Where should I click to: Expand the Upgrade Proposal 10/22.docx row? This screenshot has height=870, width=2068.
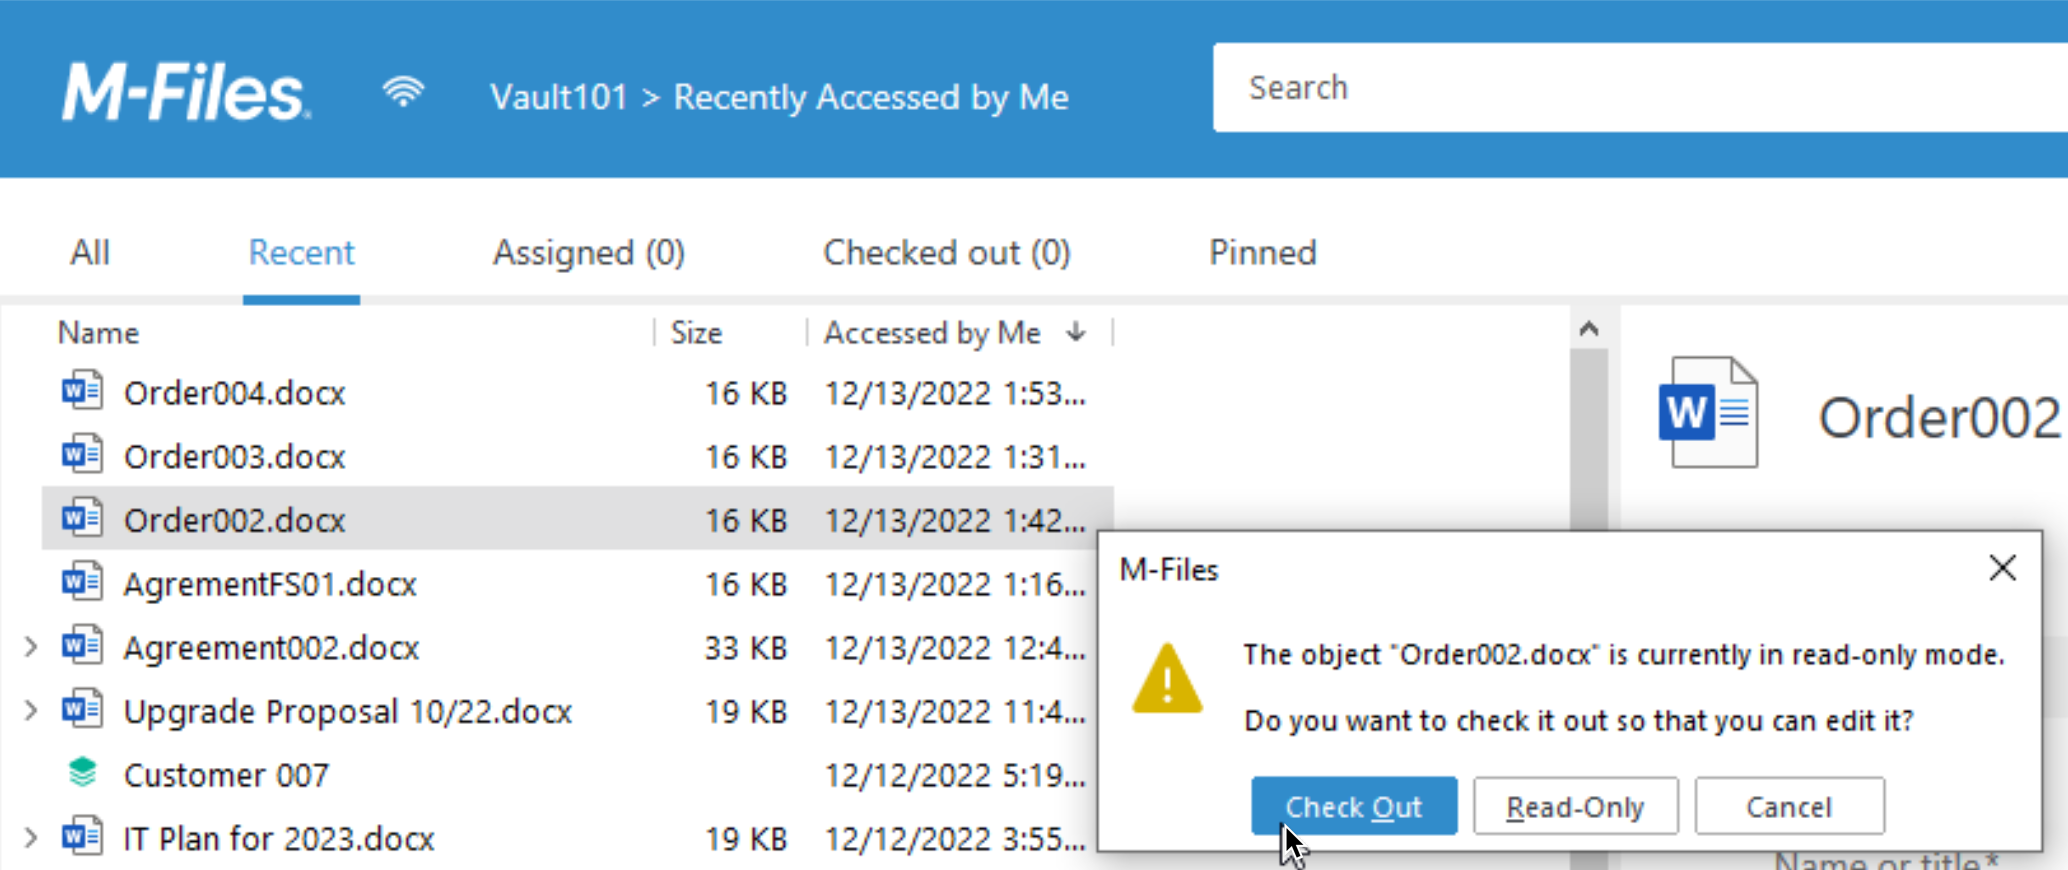[x=30, y=710]
